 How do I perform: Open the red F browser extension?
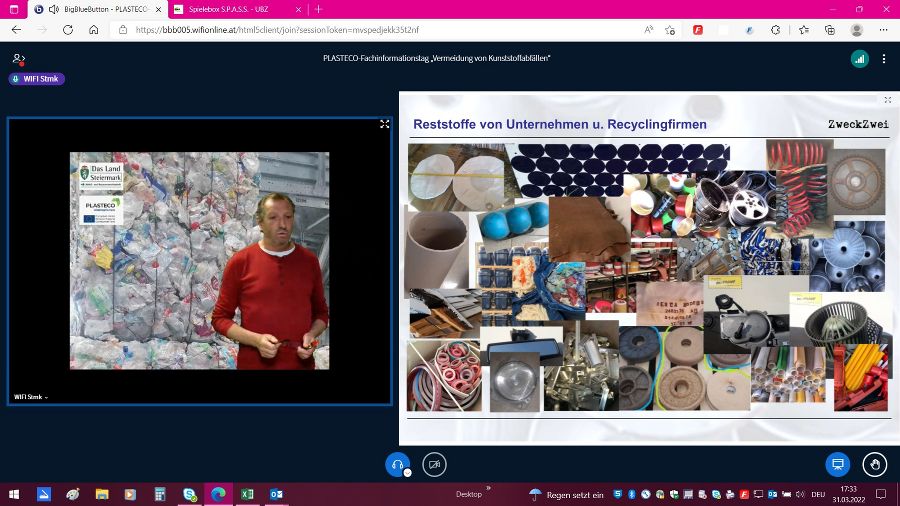[x=698, y=30]
